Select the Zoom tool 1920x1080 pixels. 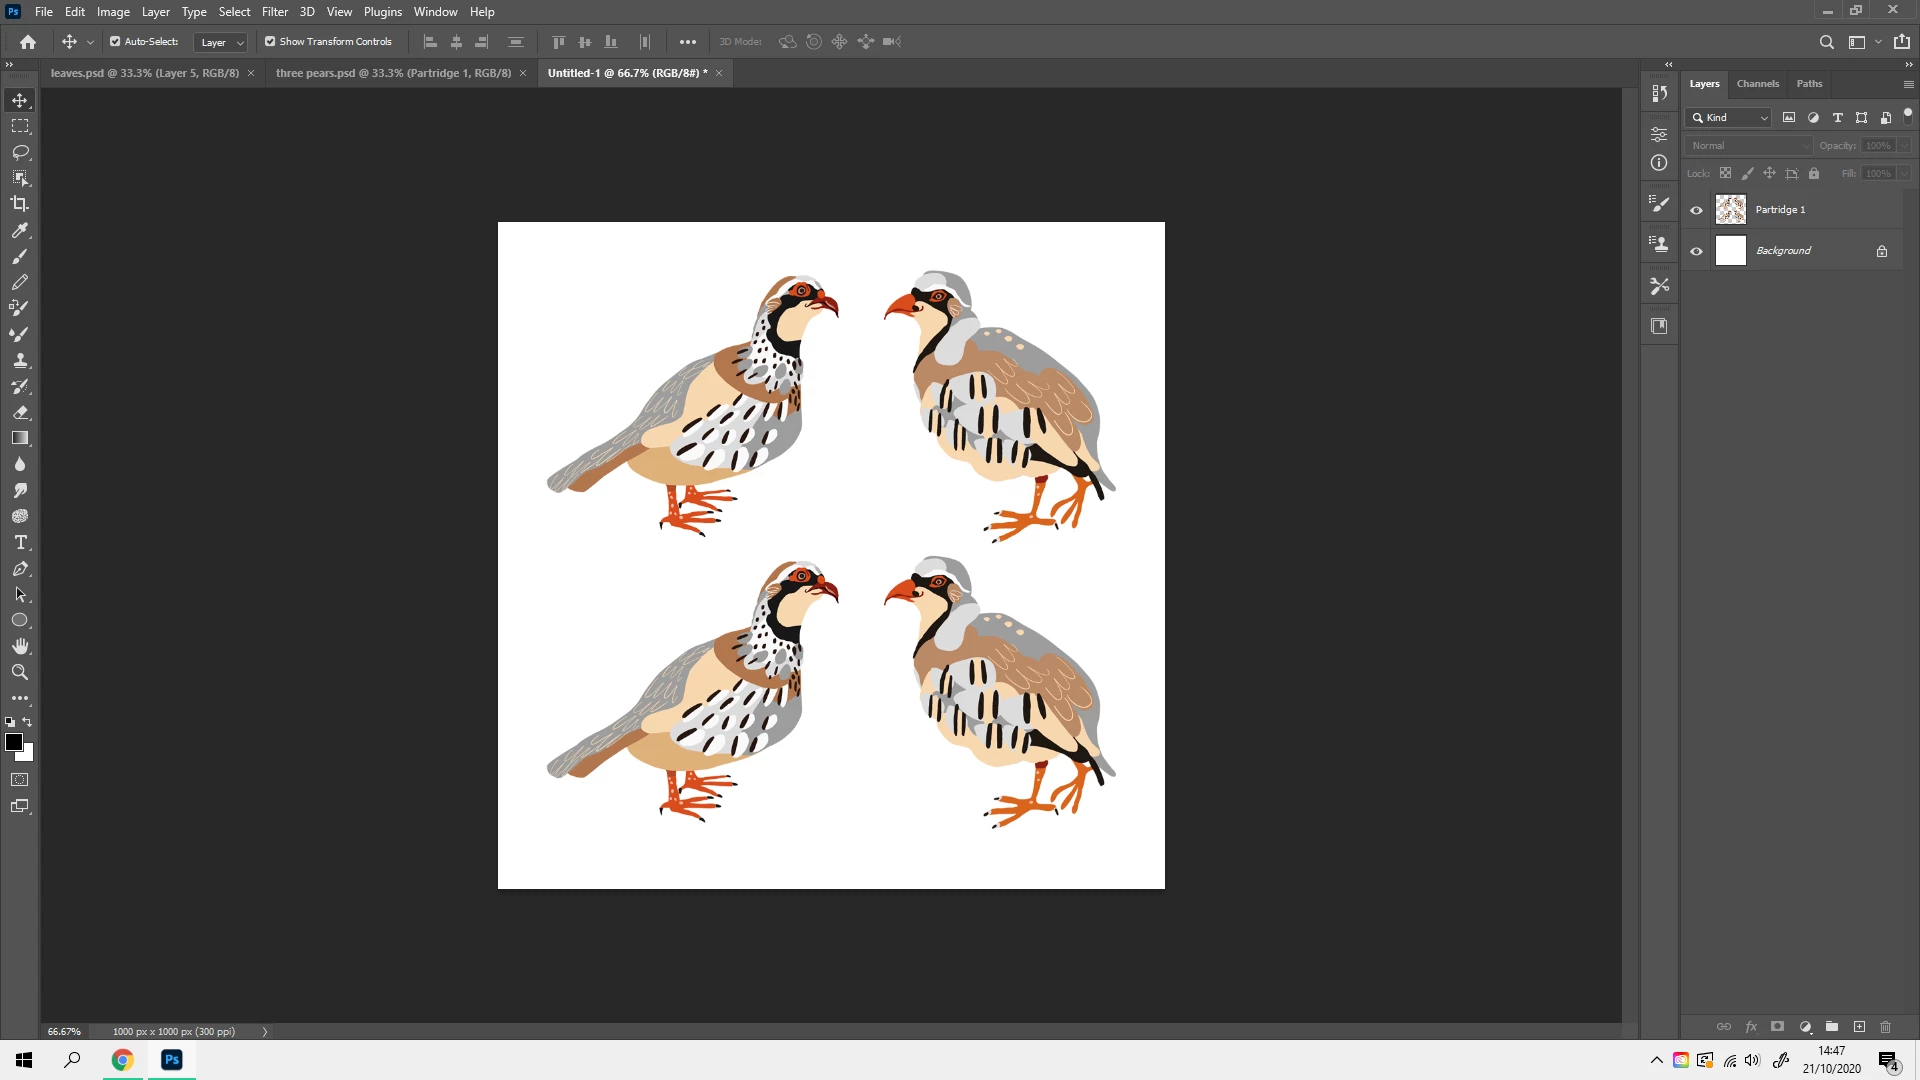point(20,672)
